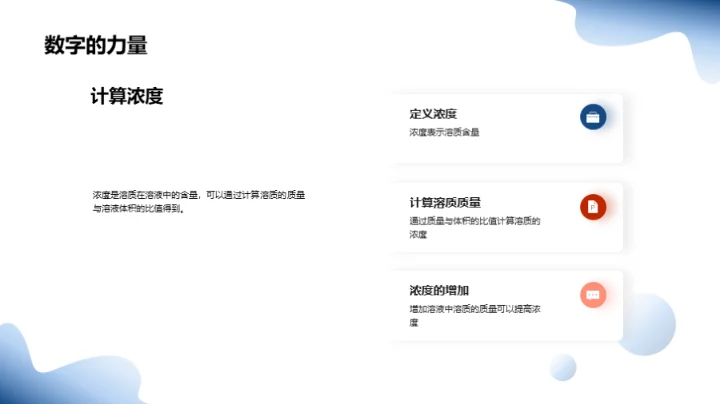The image size is (720, 404).
Task: Click the description 增加溶液中溶质的质量可以提高浓度
Action: click(475, 316)
